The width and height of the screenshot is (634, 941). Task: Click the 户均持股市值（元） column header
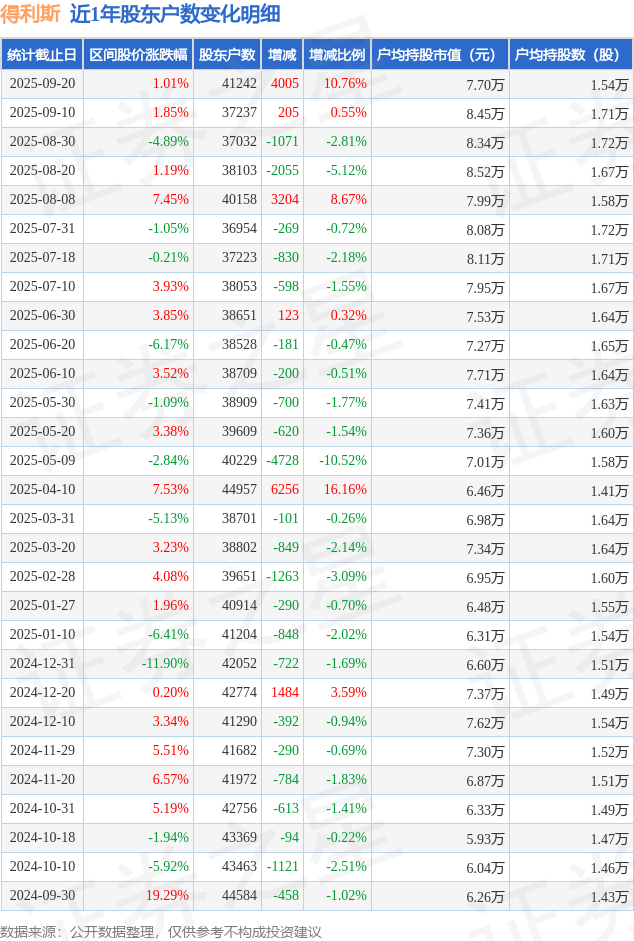click(x=440, y=55)
